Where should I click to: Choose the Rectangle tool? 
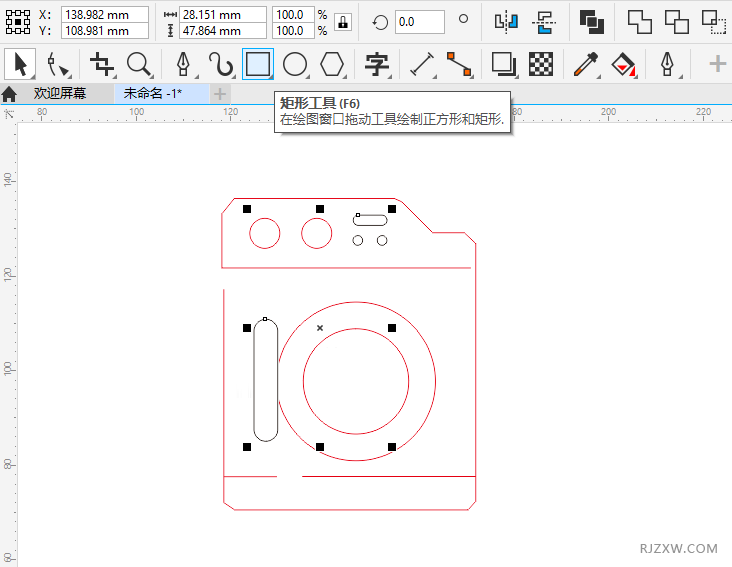coord(258,65)
